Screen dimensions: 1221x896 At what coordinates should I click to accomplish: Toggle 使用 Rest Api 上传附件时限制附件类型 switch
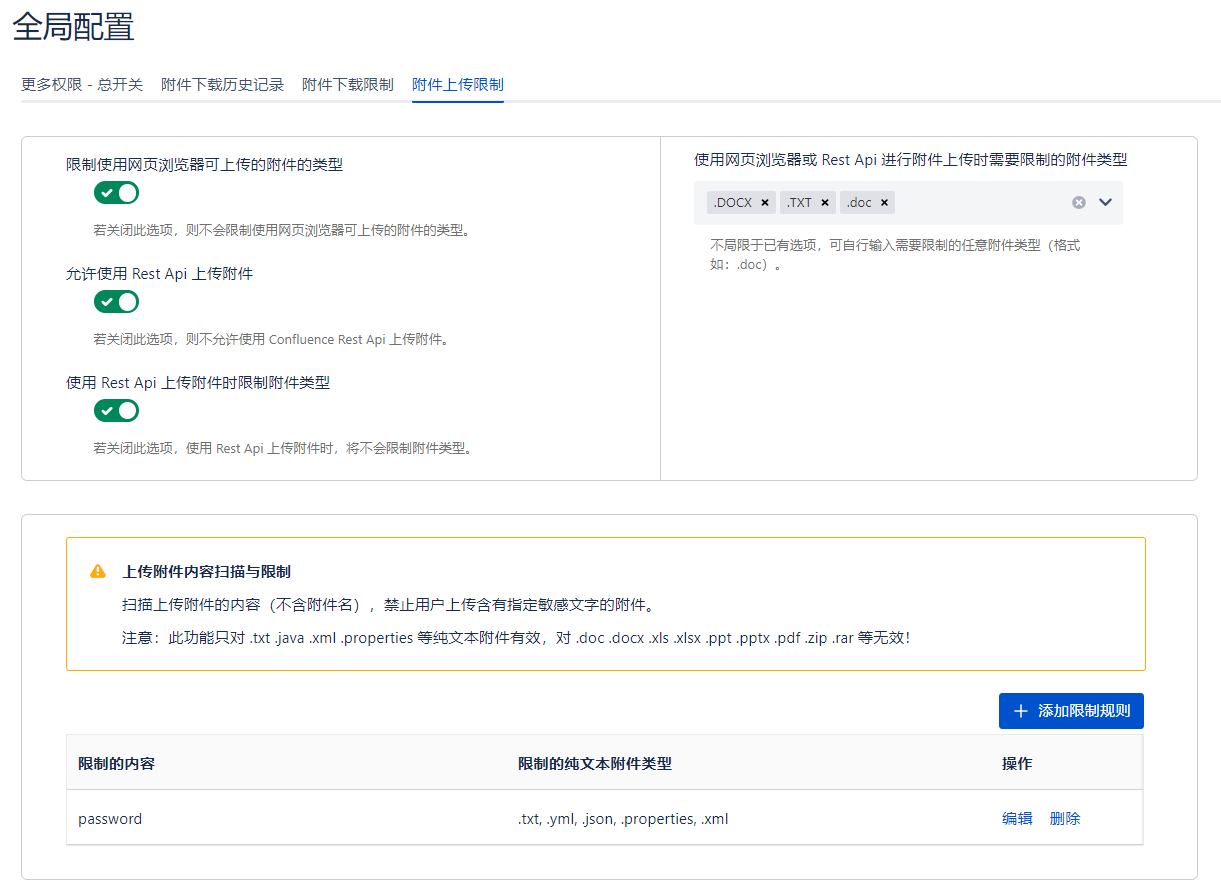[116, 411]
